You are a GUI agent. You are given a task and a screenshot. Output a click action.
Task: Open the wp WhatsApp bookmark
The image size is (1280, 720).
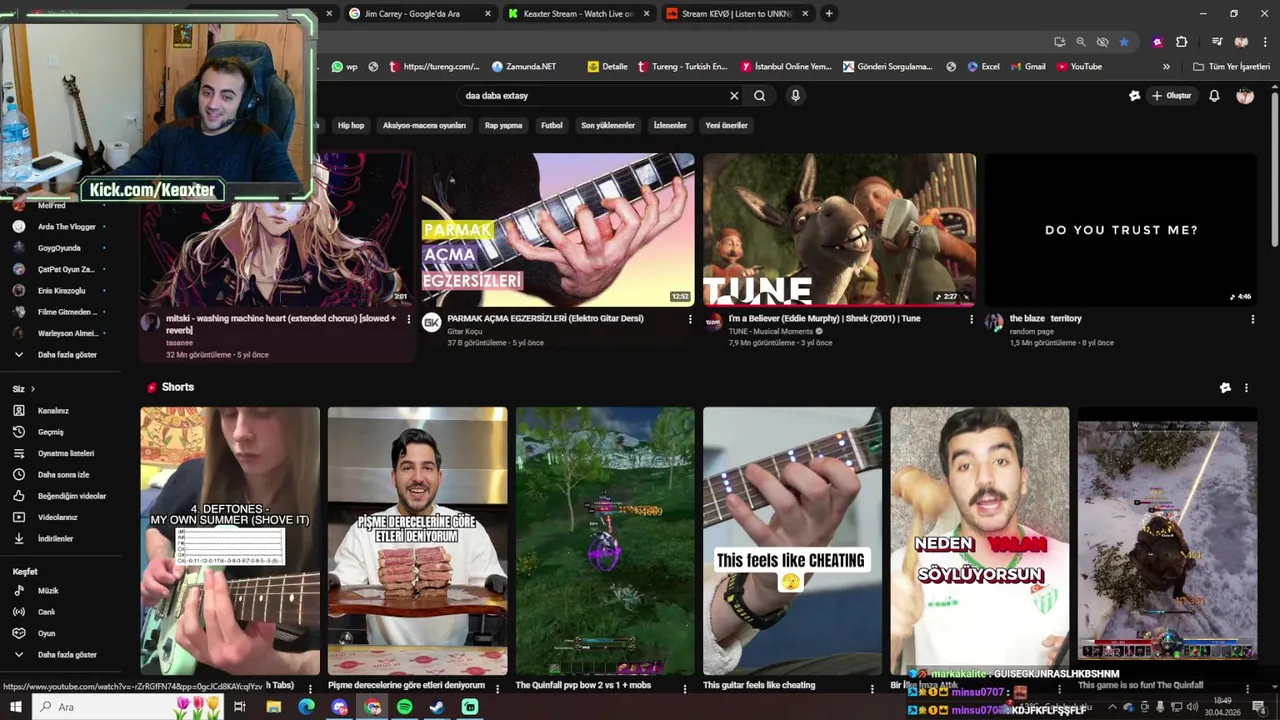(x=345, y=67)
